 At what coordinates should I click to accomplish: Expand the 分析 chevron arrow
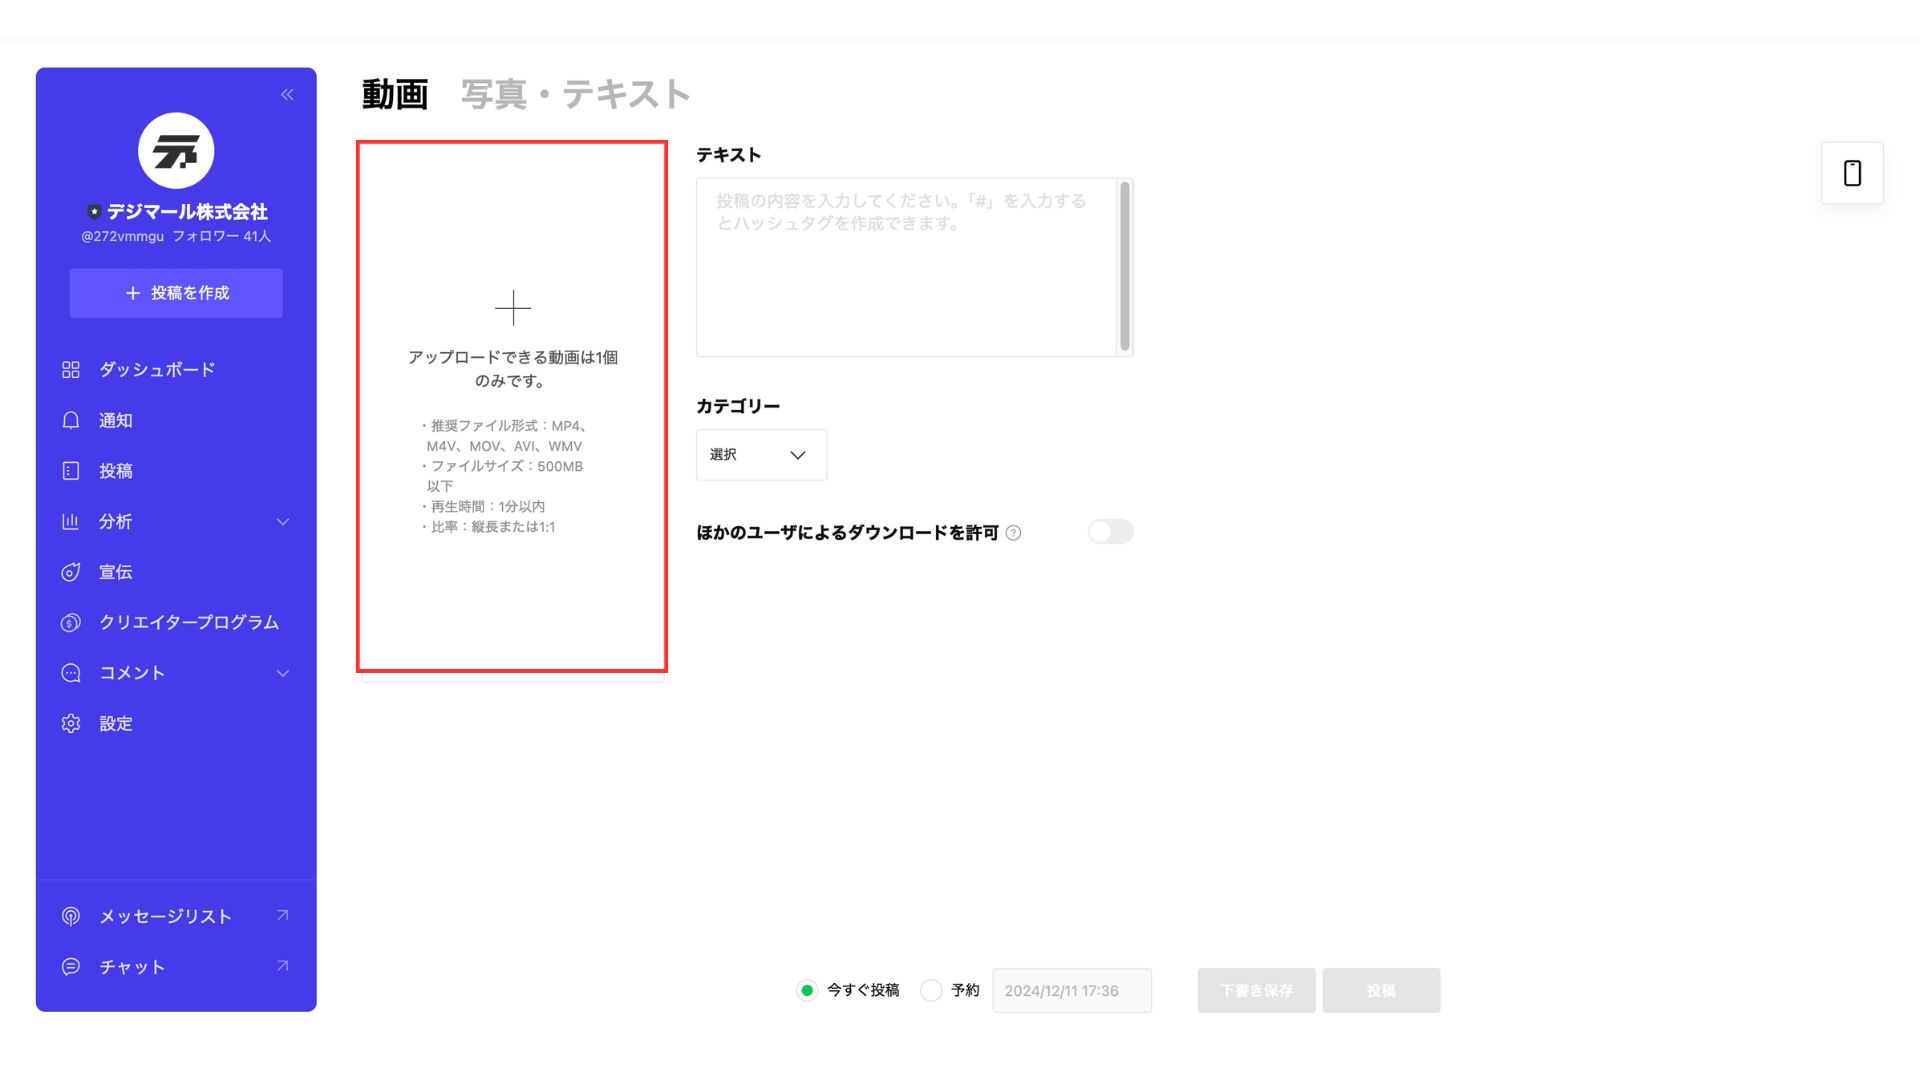click(283, 522)
